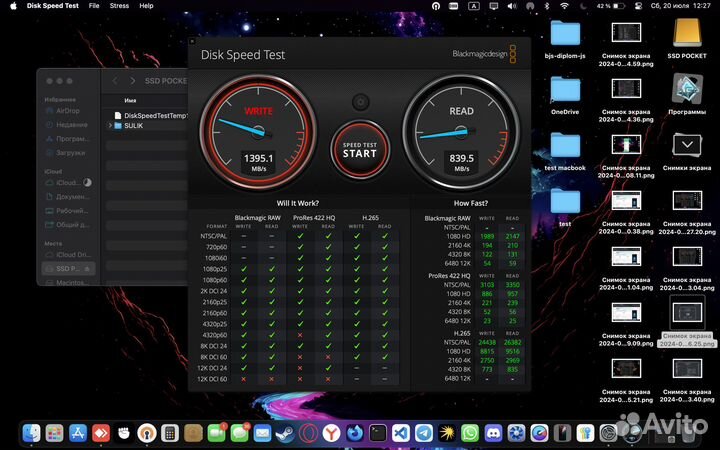Select highlighted screenshot ending 6.25.png
The image size is (720, 450).
tap(687, 313)
